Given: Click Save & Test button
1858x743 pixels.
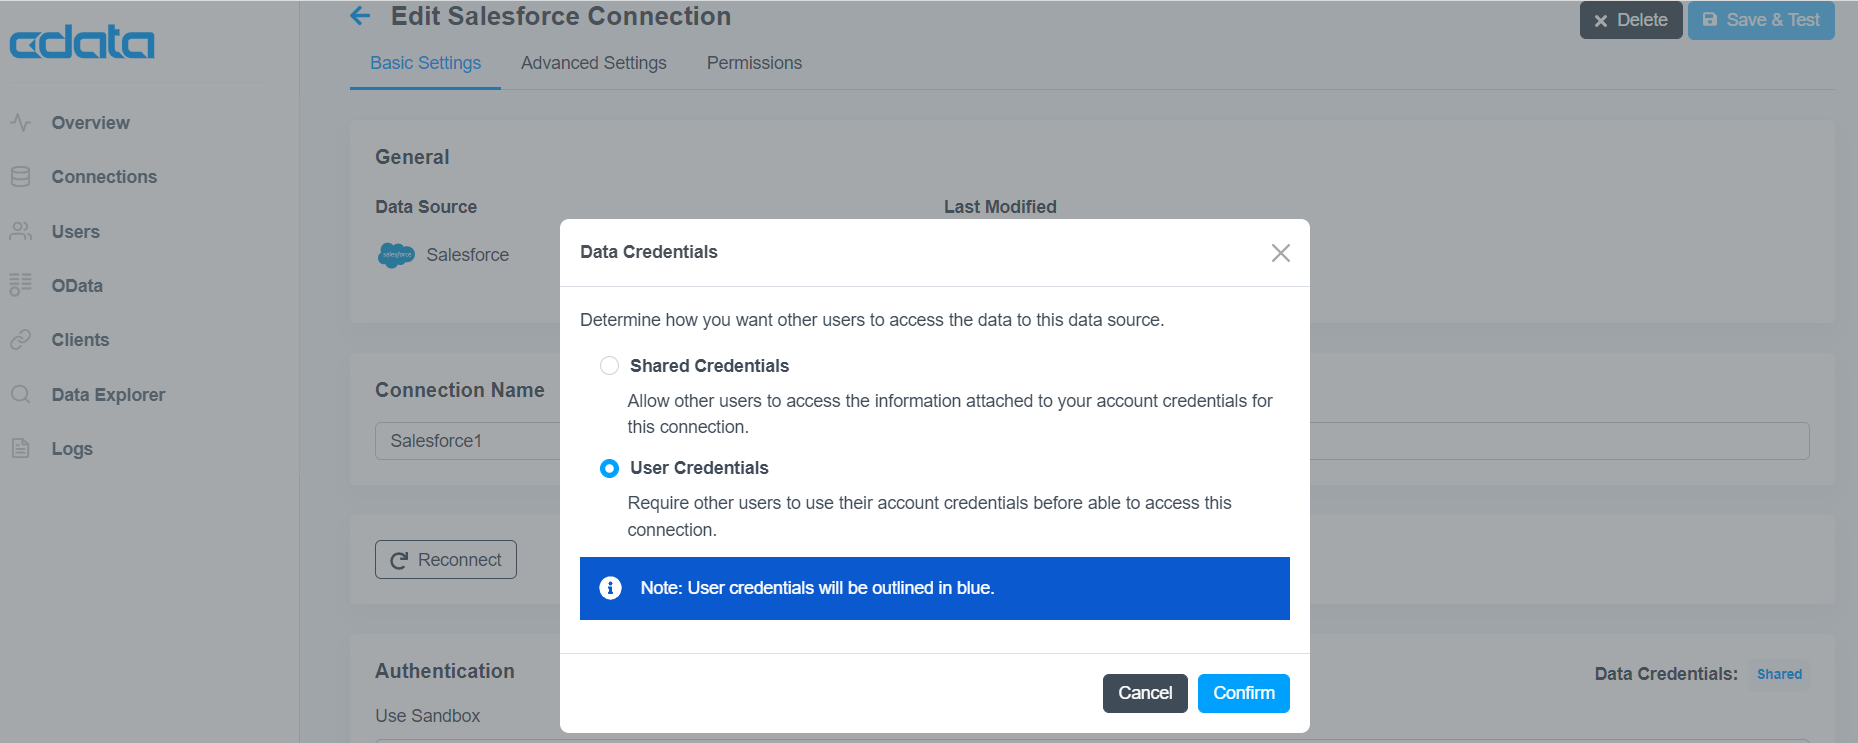Looking at the screenshot, I should (x=1761, y=20).
